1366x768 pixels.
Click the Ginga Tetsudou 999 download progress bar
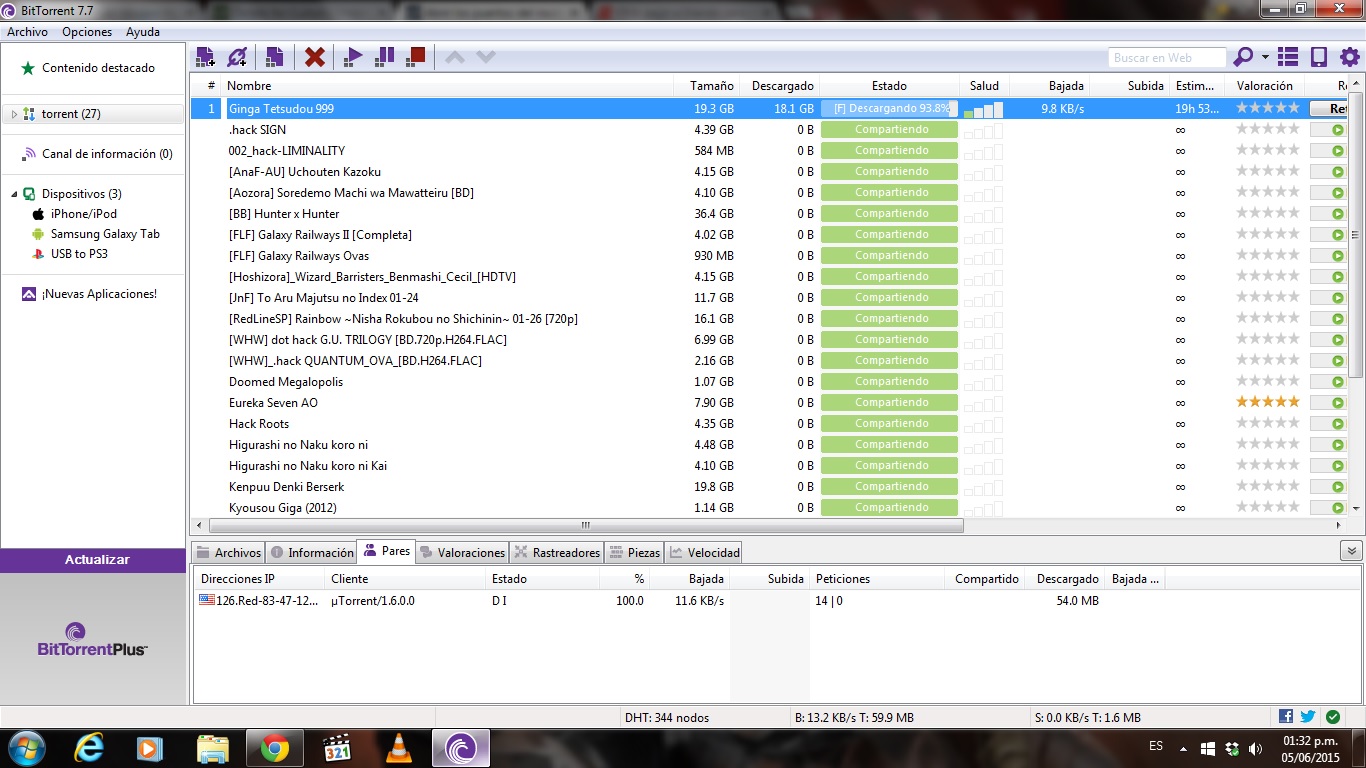point(889,108)
